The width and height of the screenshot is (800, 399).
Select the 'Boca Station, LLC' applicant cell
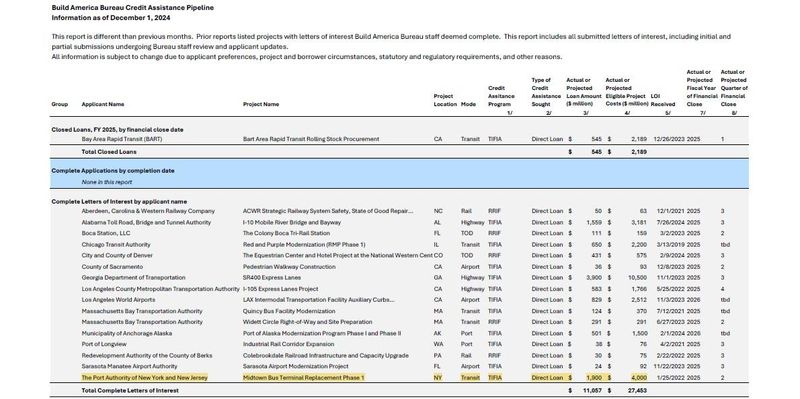click(x=106, y=233)
